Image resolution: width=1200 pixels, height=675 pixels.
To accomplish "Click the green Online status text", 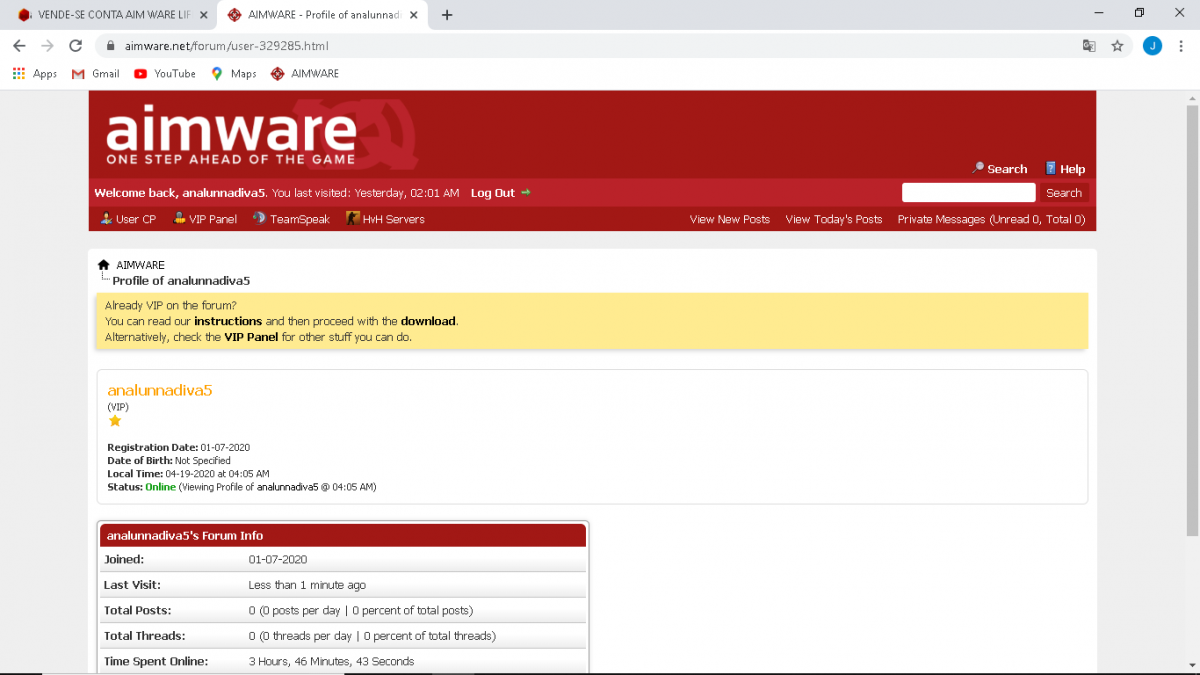I will pos(160,487).
